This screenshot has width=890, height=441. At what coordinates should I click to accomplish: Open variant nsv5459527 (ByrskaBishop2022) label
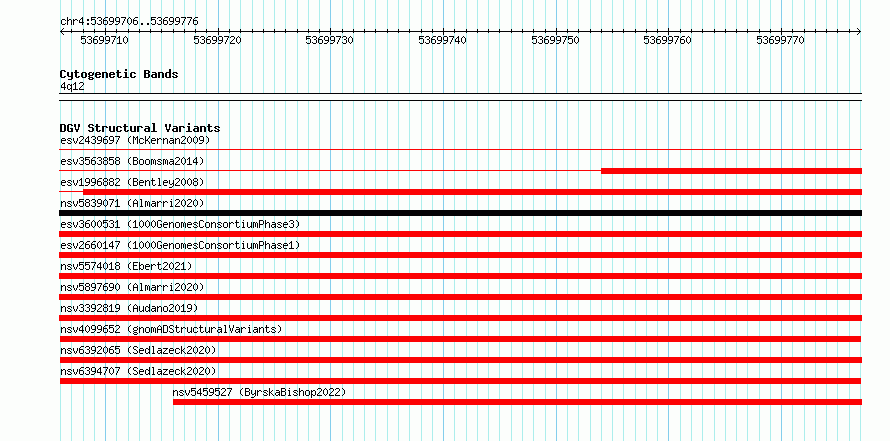tap(259, 392)
